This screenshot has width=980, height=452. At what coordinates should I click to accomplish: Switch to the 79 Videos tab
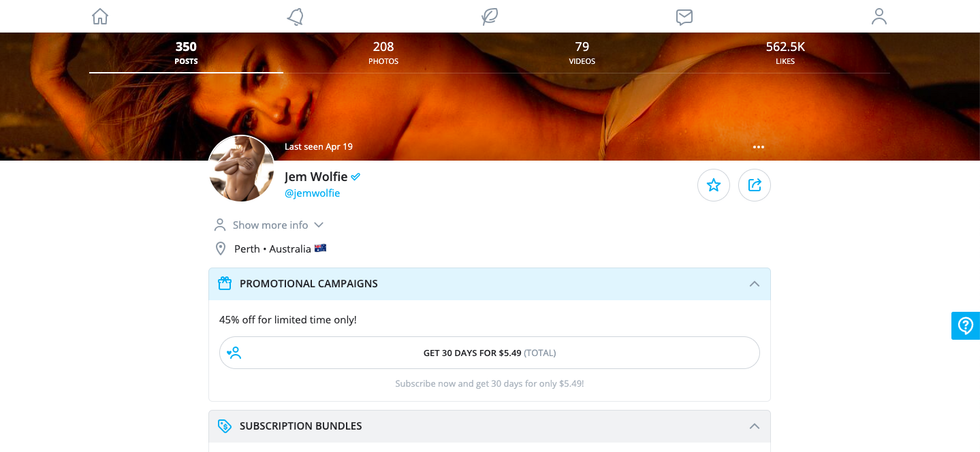tap(582, 53)
